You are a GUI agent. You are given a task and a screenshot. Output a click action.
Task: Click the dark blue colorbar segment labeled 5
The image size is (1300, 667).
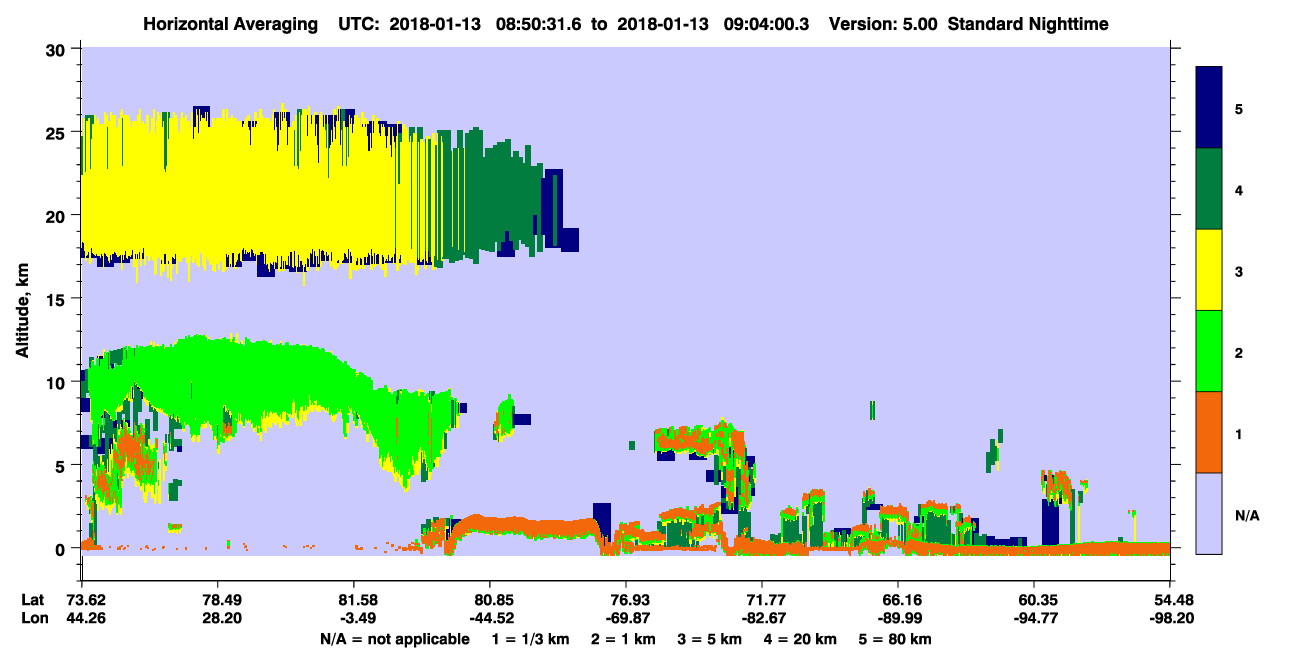pos(1209,107)
